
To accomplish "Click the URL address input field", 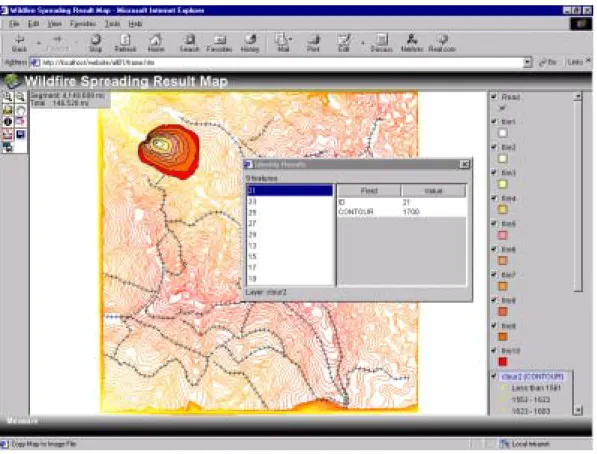I will 282,62.
